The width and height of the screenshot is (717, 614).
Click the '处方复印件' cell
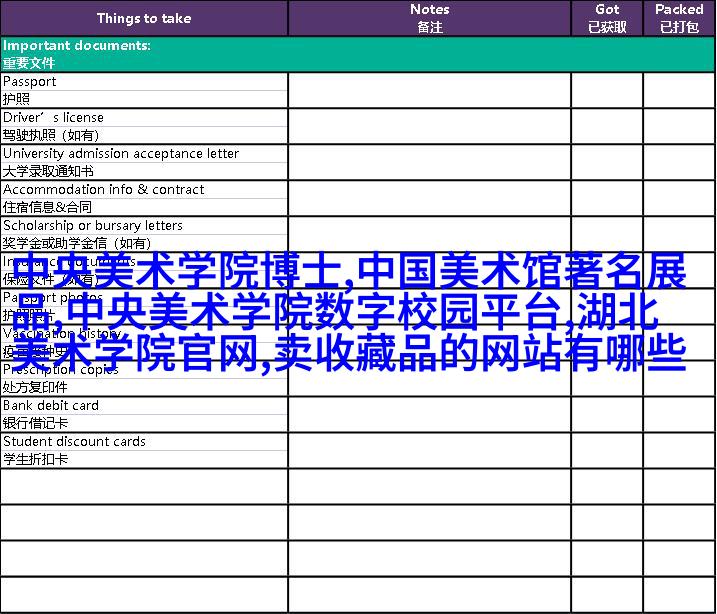144,387
